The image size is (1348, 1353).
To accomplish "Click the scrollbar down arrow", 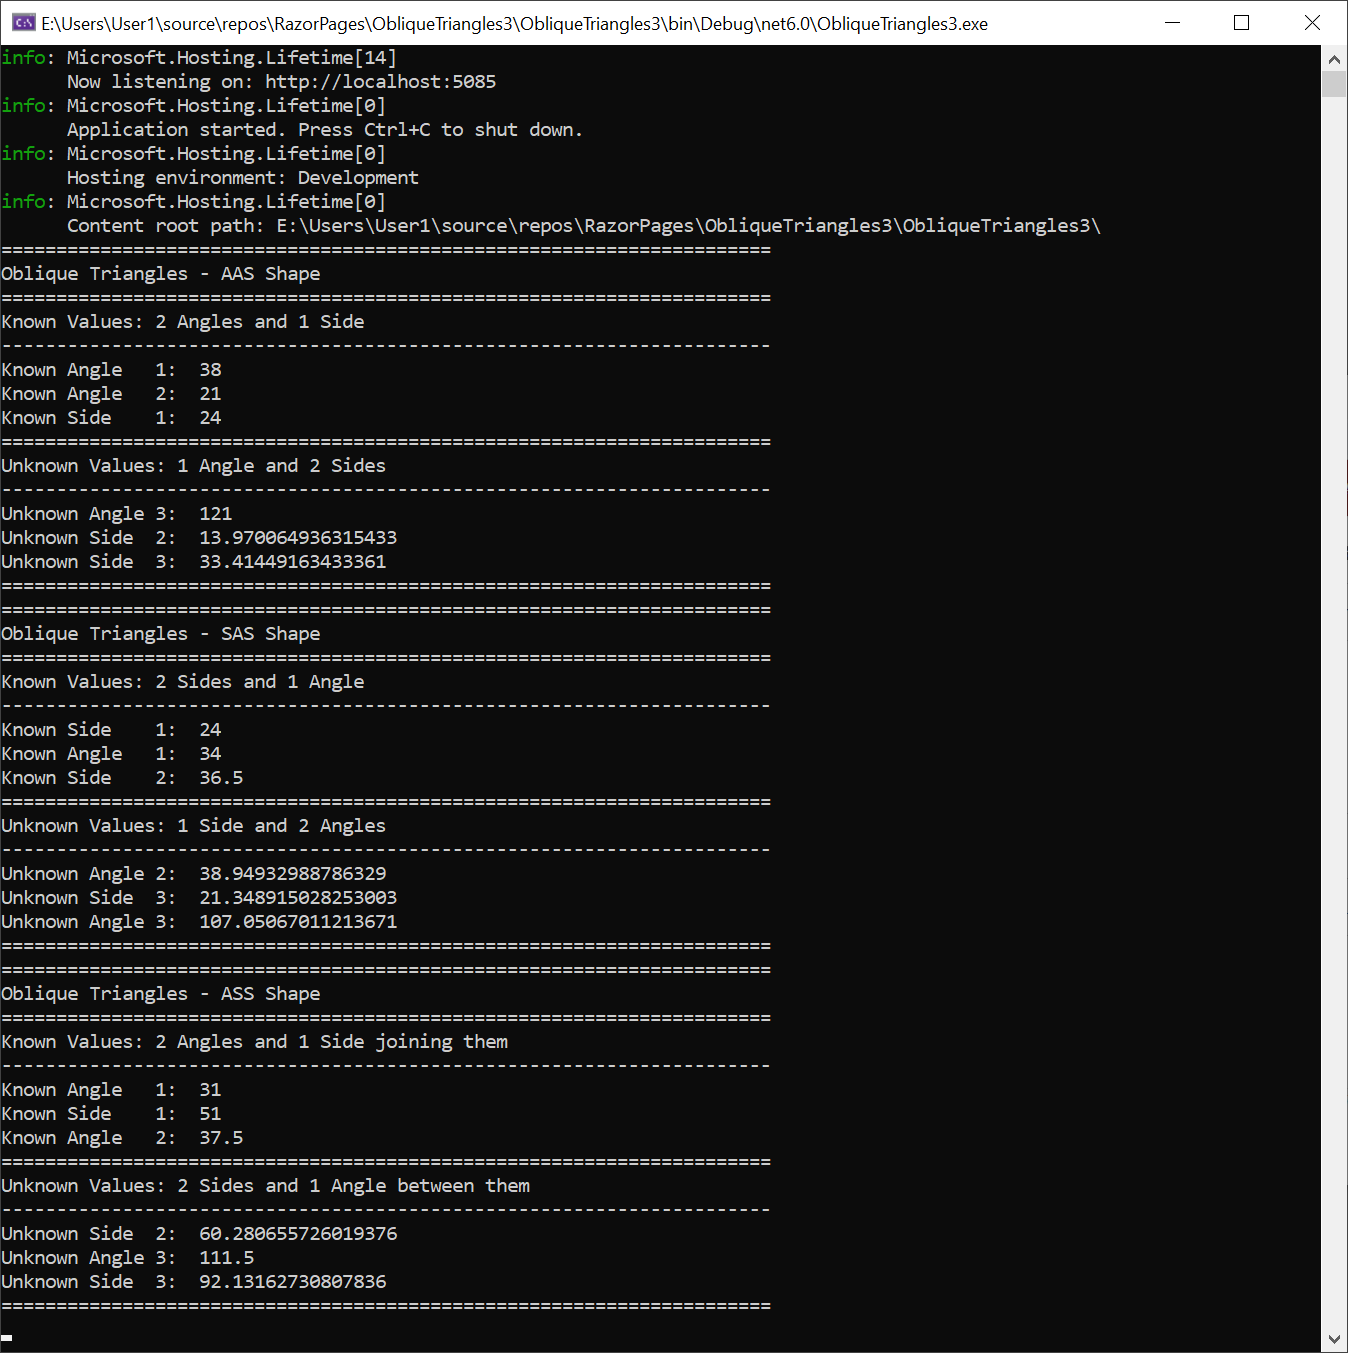I will (1334, 1339).
